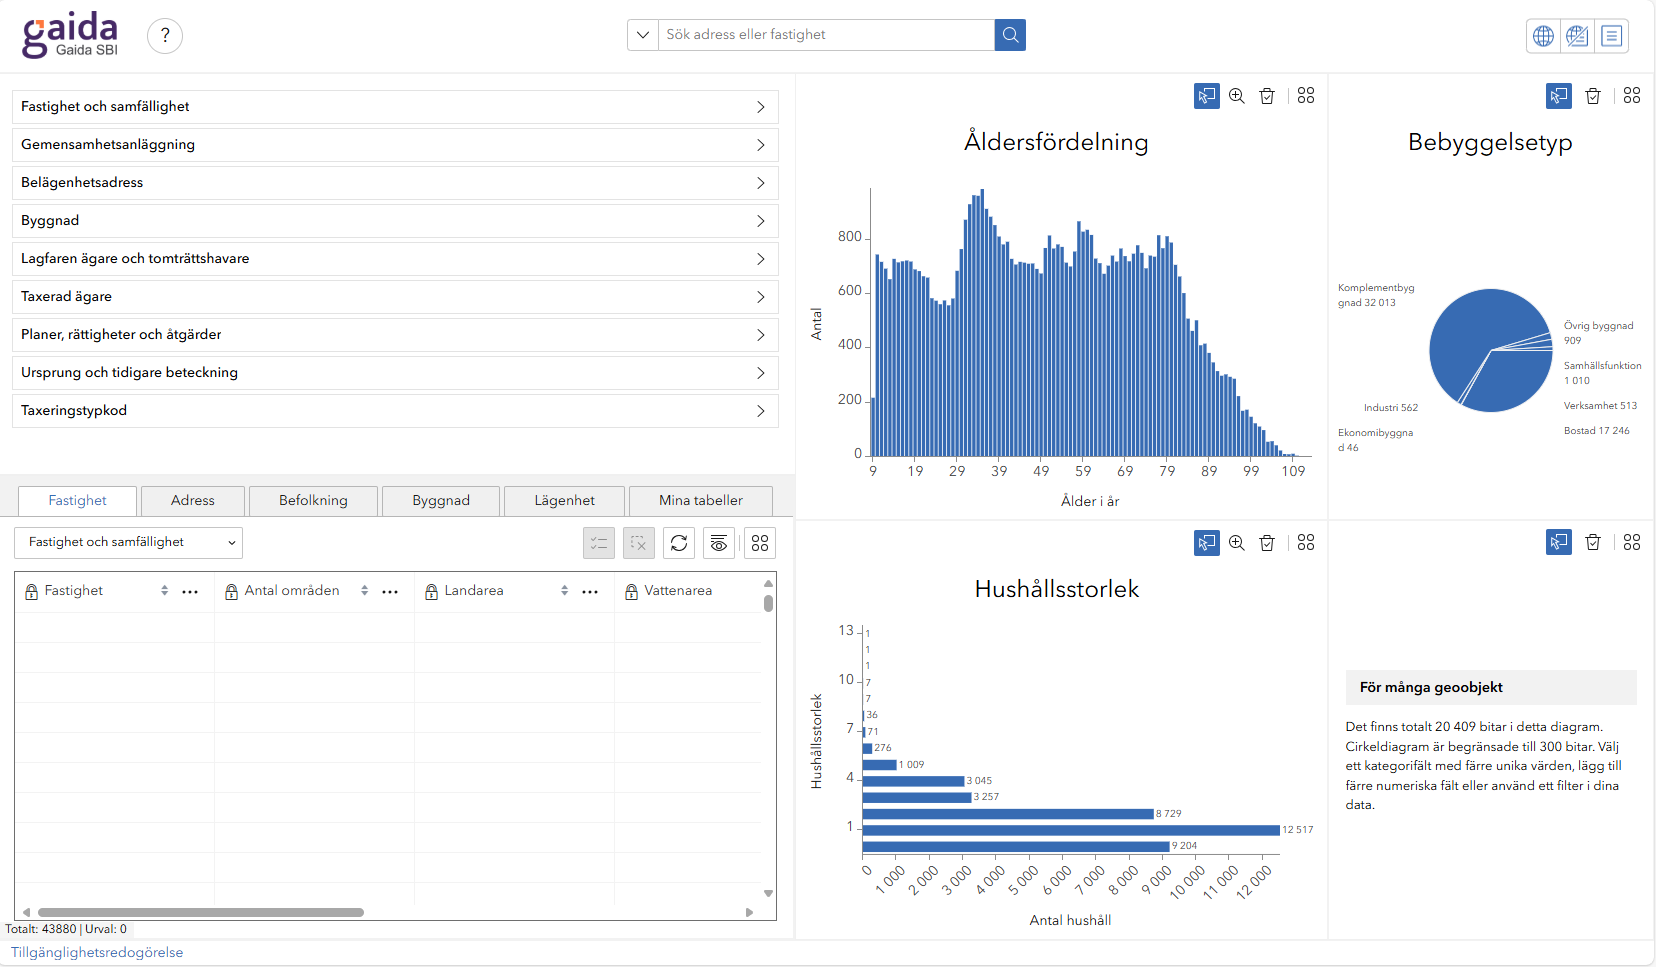The width and height of the screenshot is (1656, 967).
Task: Open the Fastighet och samfällighet table dropdown
Action: [128, 543]
